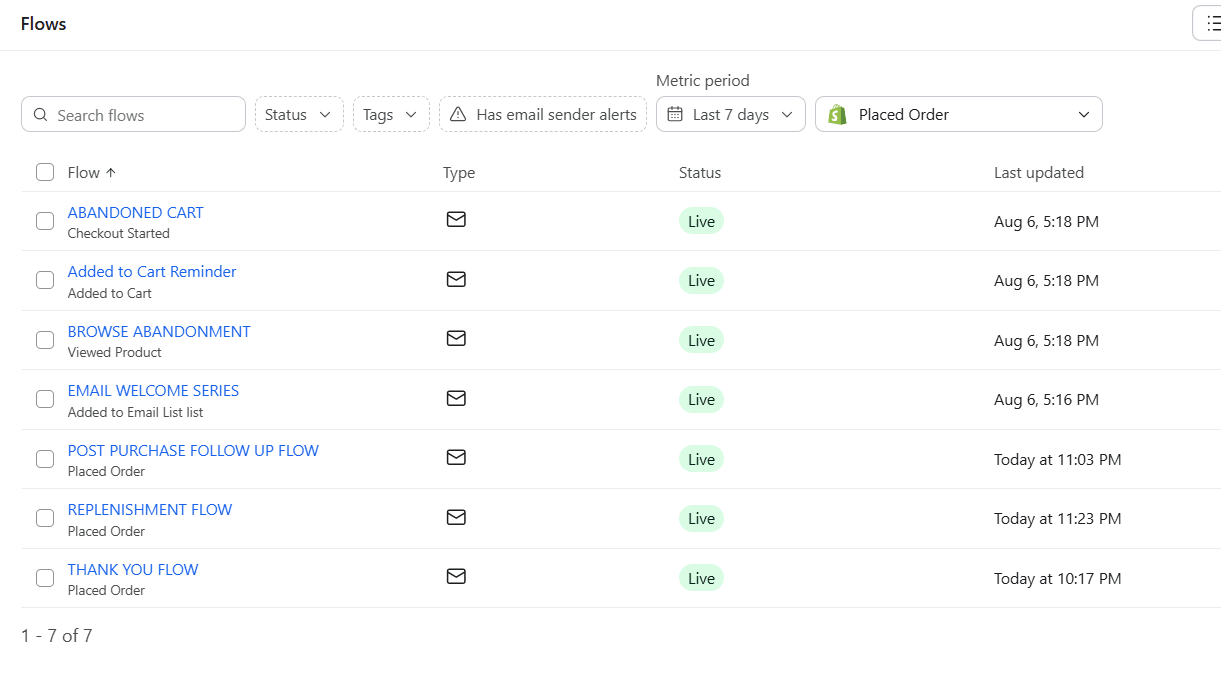
Task: Click the email icon for ABANDONED CART
Action: (456, 219)
